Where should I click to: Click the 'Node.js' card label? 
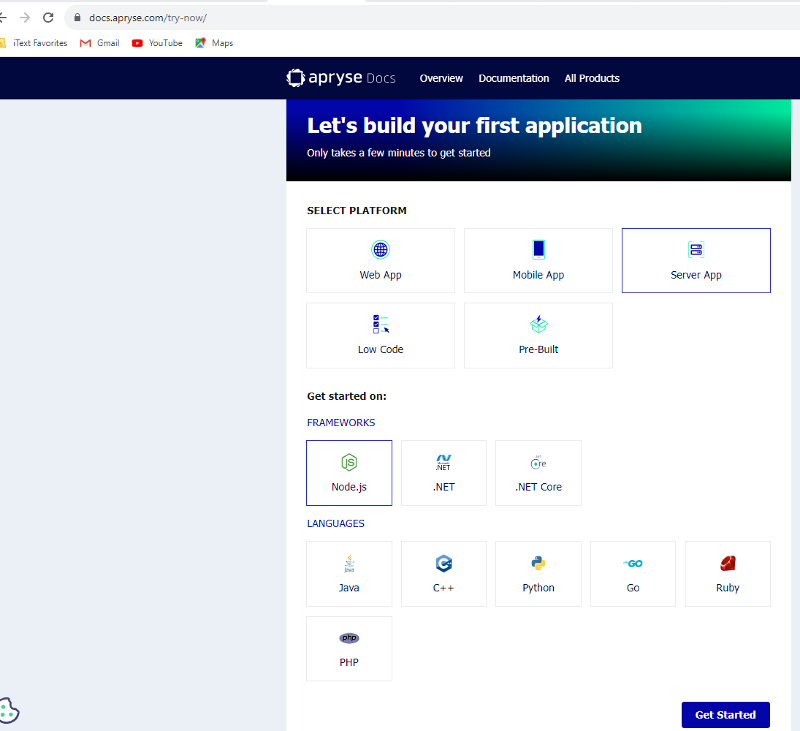(349, 487)
